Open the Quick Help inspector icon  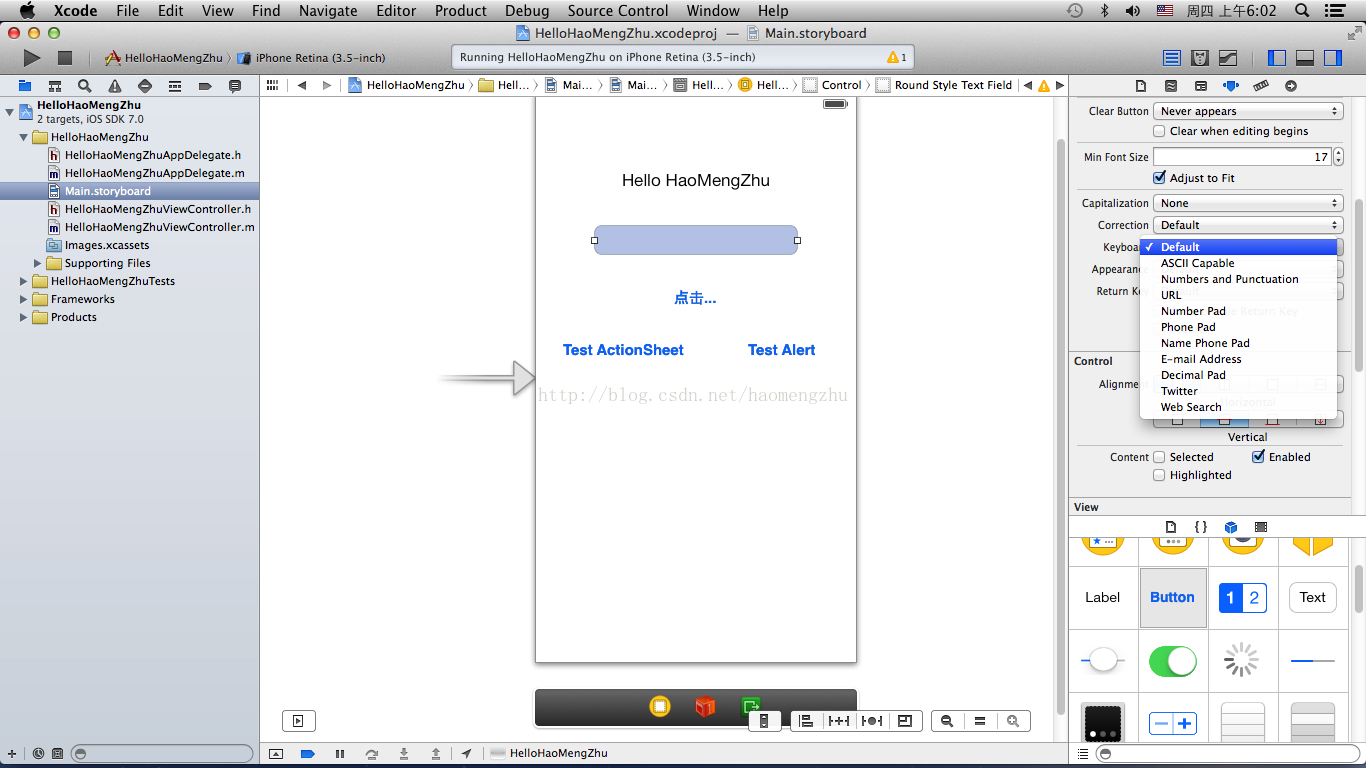click(x=1170, y=86)
